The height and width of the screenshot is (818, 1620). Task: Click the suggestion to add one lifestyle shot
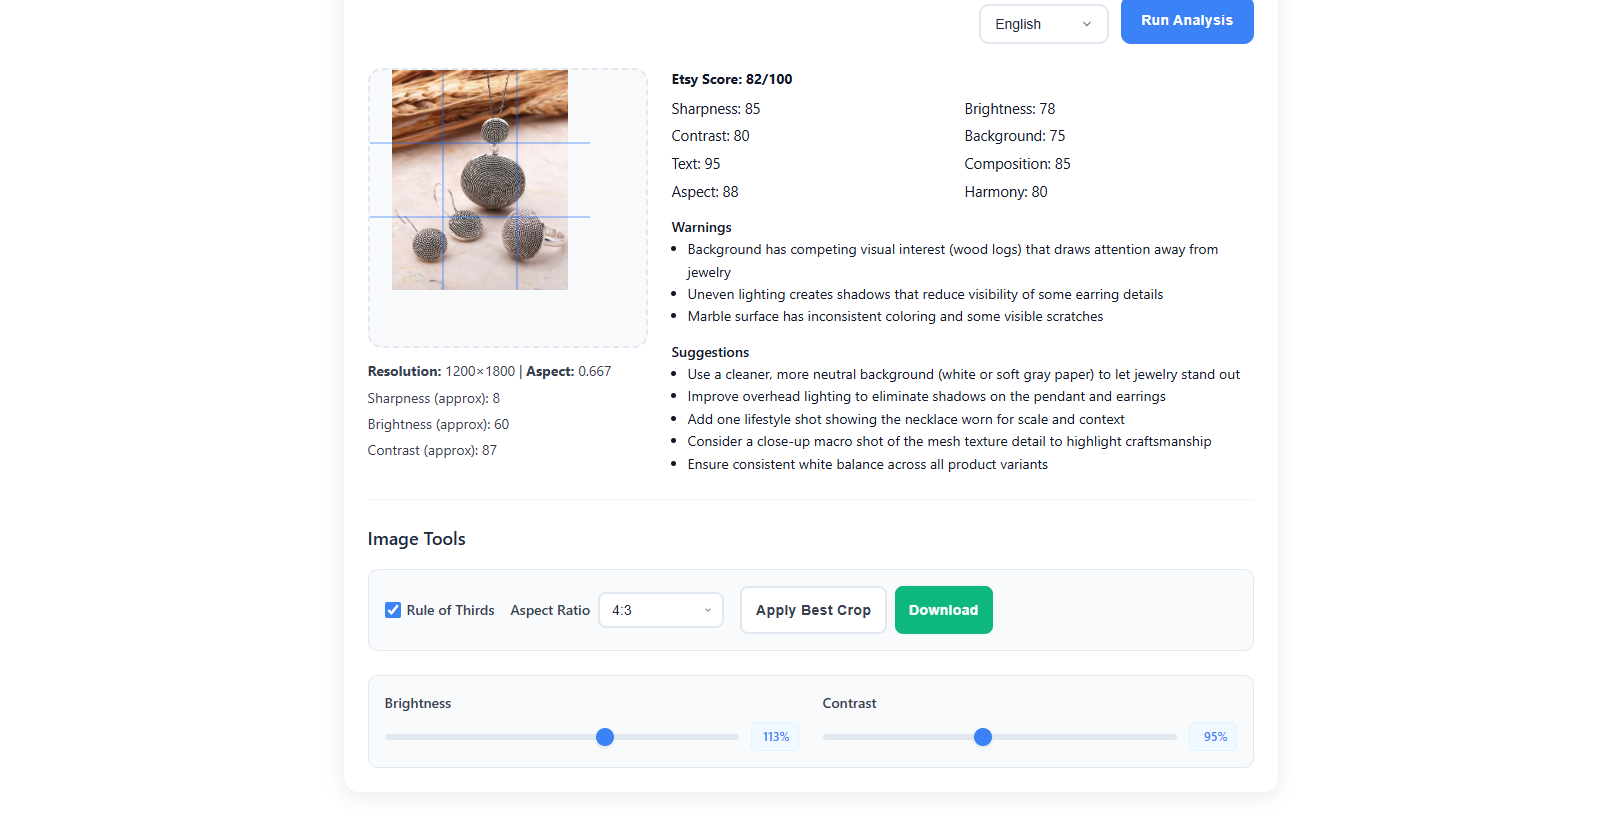906,420
